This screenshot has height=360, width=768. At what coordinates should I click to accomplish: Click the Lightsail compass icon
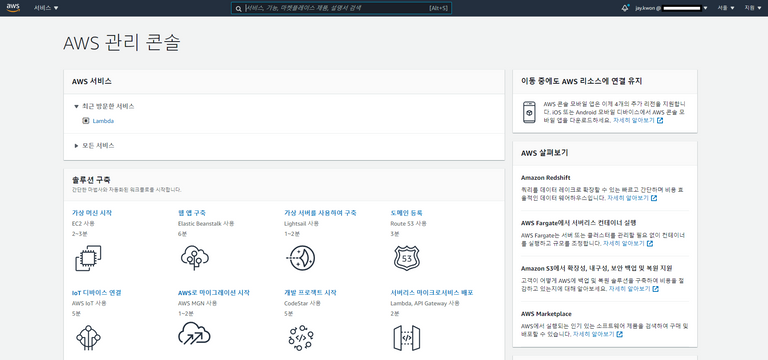coord(300,258)
